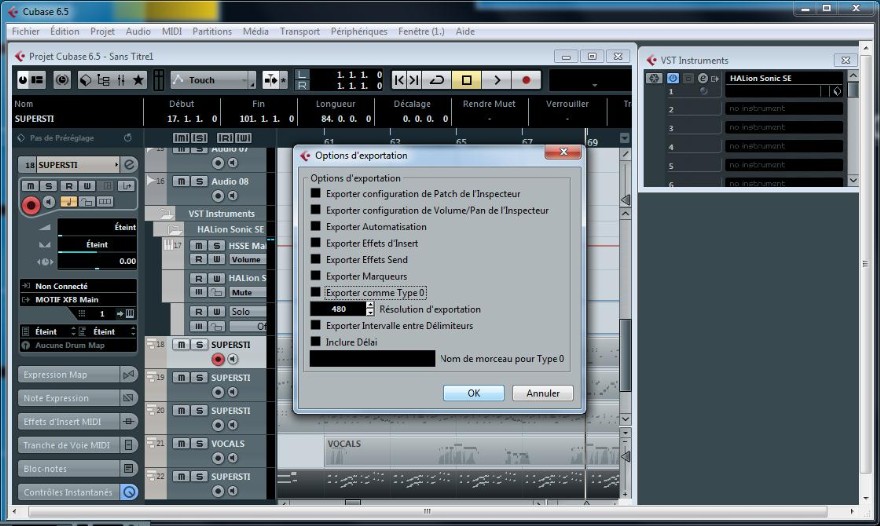
Task: Click SUPERSTI track 18 record enable
Action: point(218,359)
